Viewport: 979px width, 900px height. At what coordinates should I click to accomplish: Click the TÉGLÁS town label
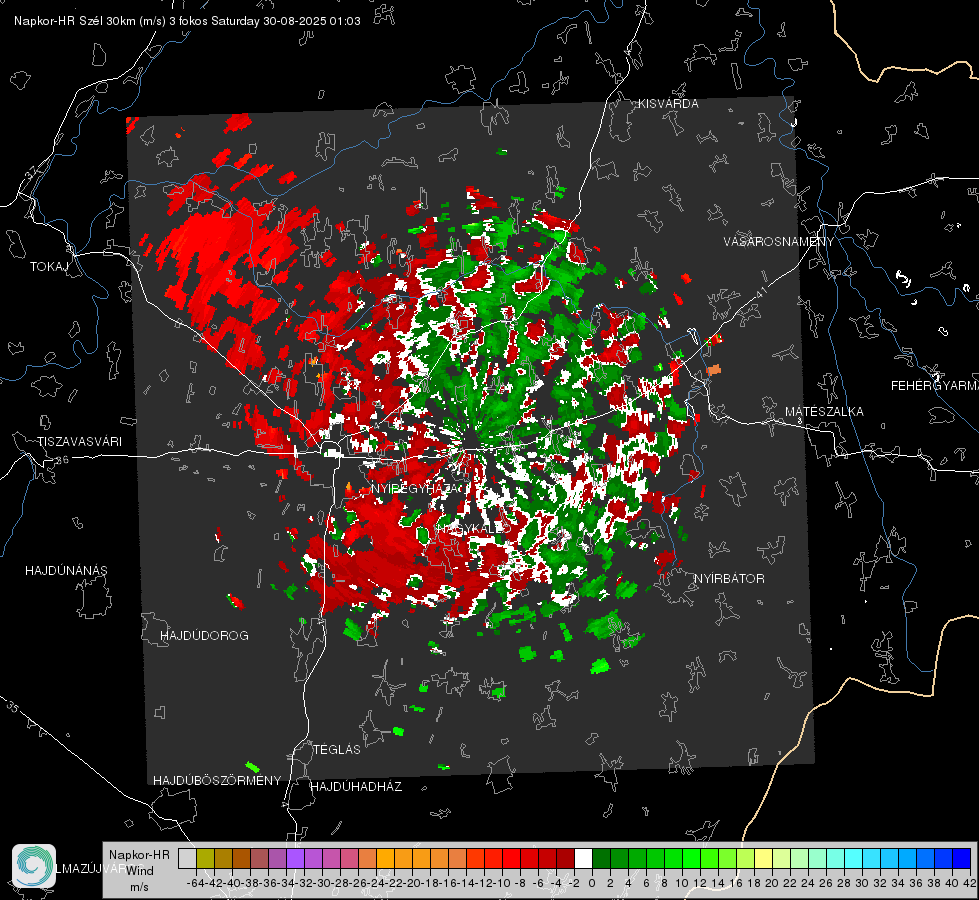click(x=337, y=750)
